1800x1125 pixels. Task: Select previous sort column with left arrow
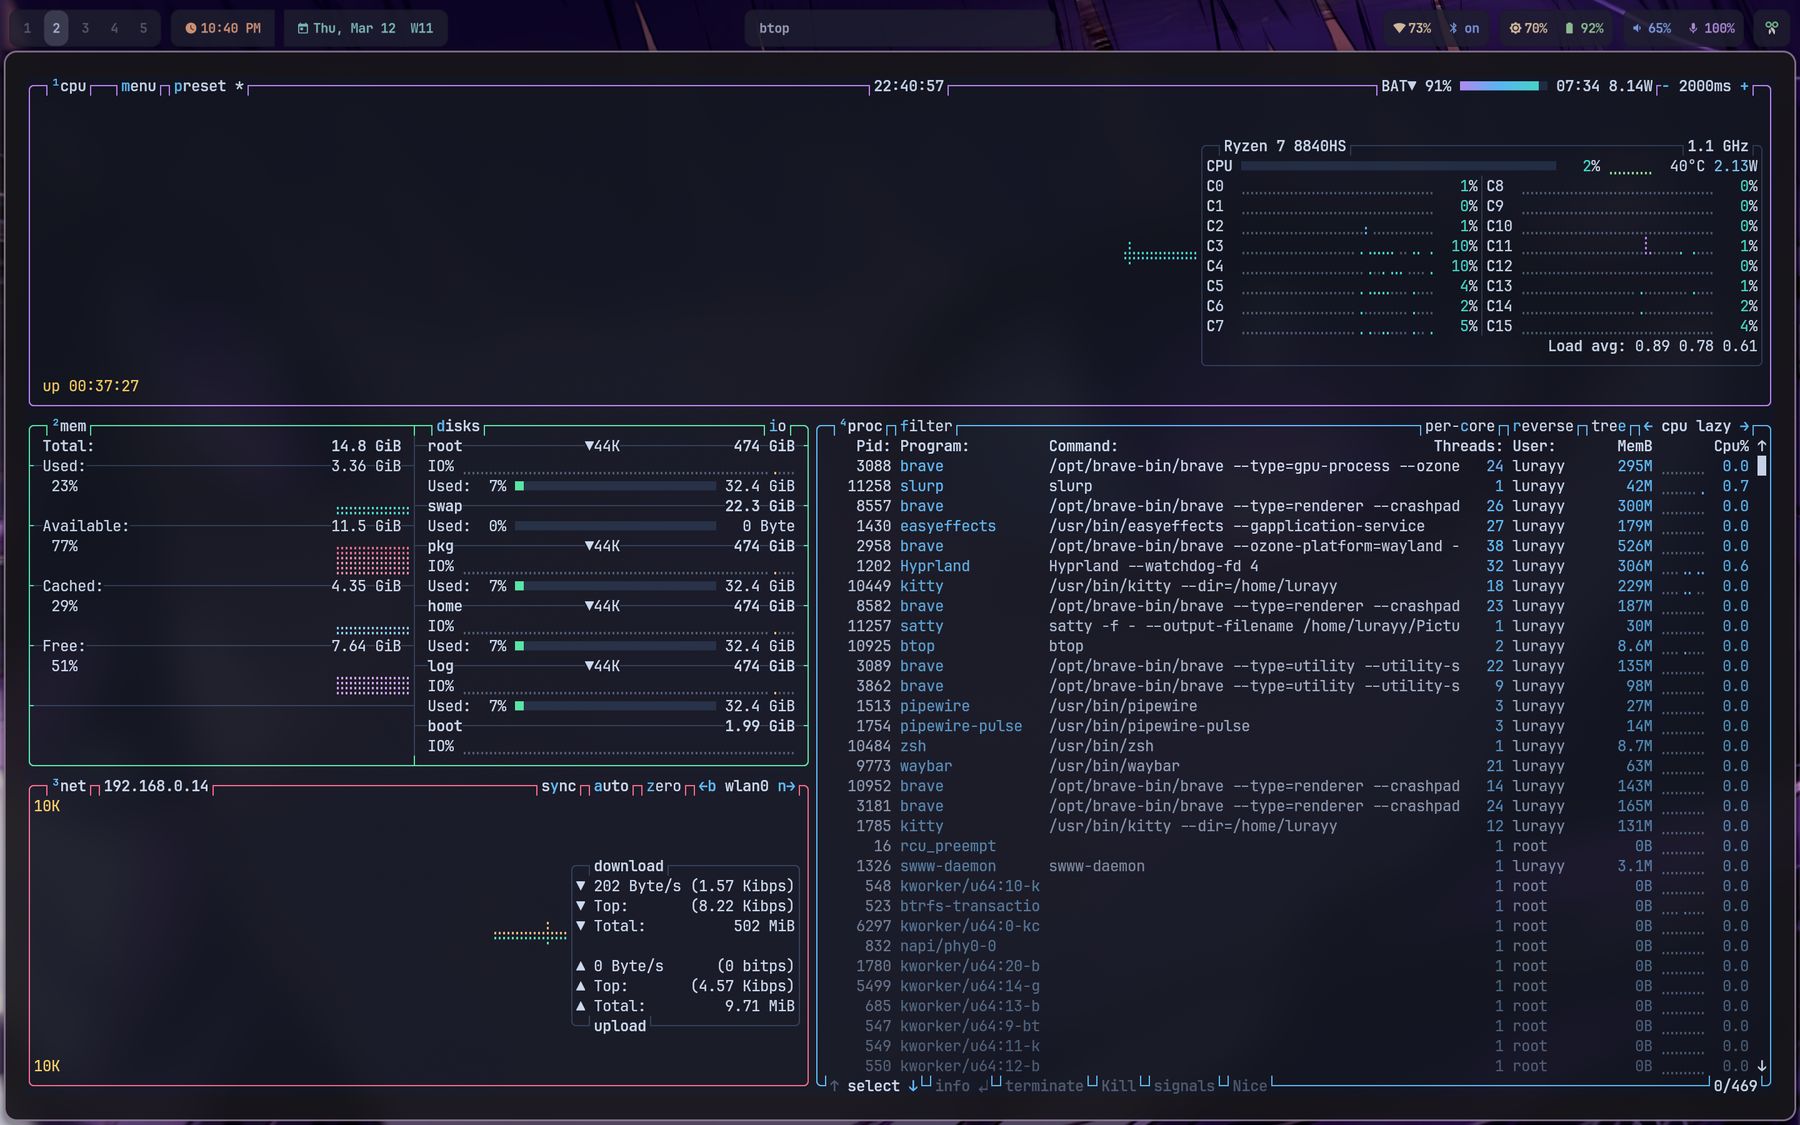[x=1648, y=426]
